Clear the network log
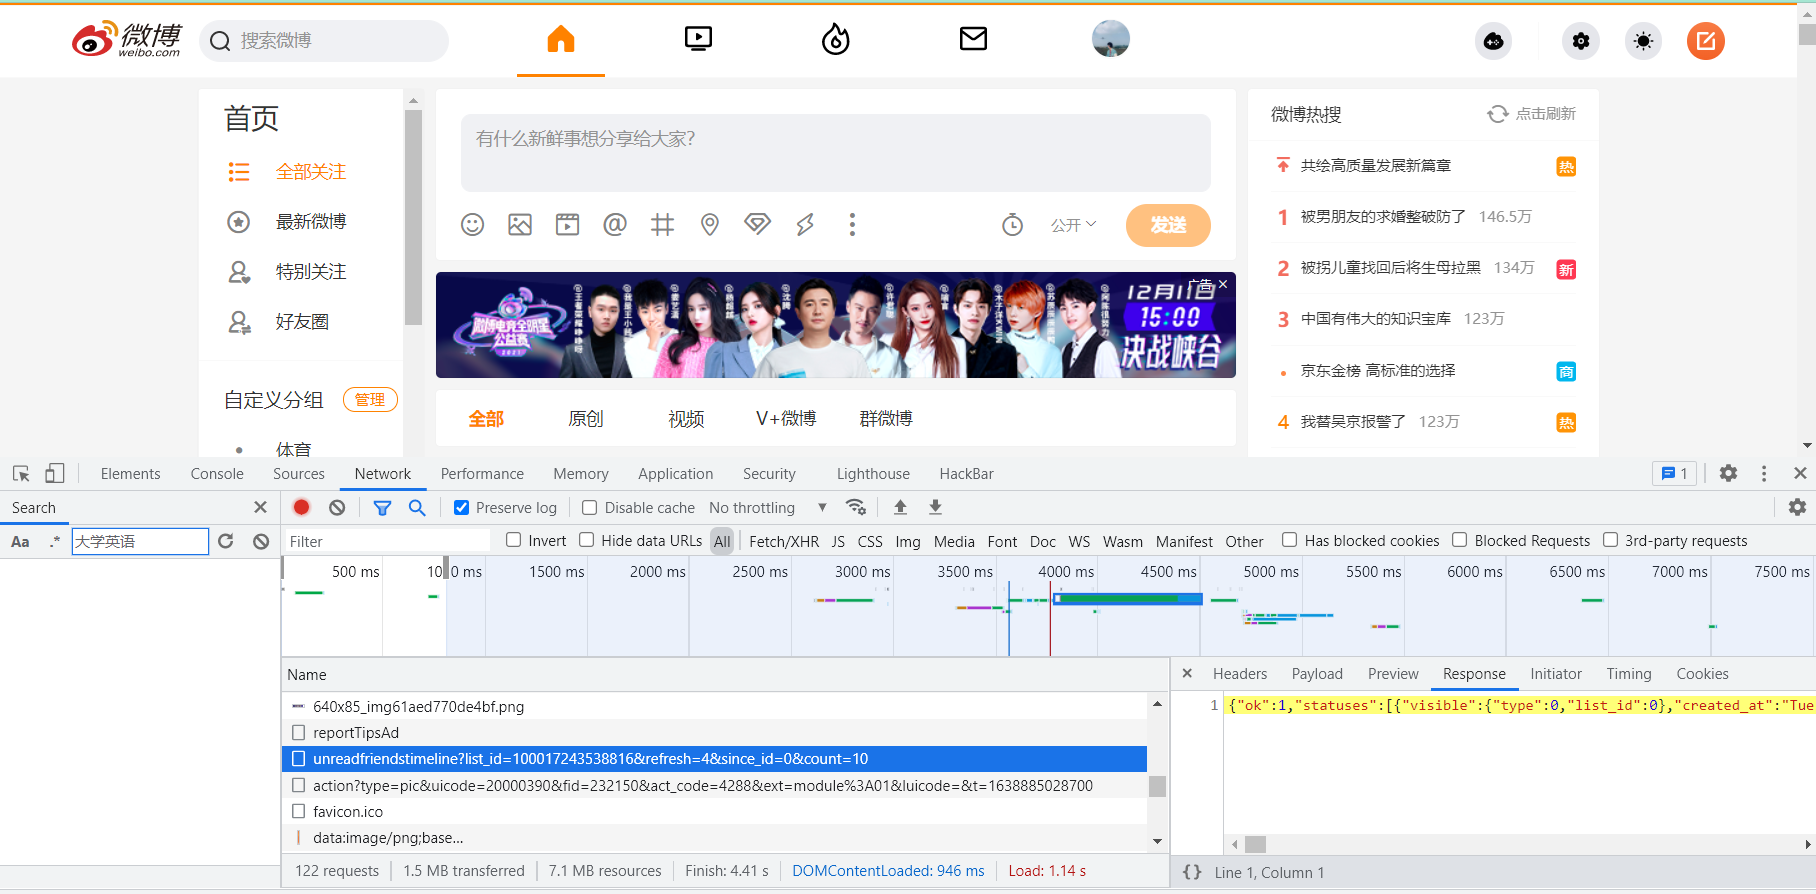Viewport: 1816px width, 894px height. click(x=337, y=508)
